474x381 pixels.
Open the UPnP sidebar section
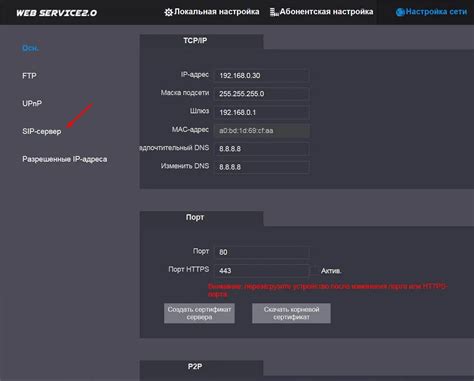click(x=32, y=104)
